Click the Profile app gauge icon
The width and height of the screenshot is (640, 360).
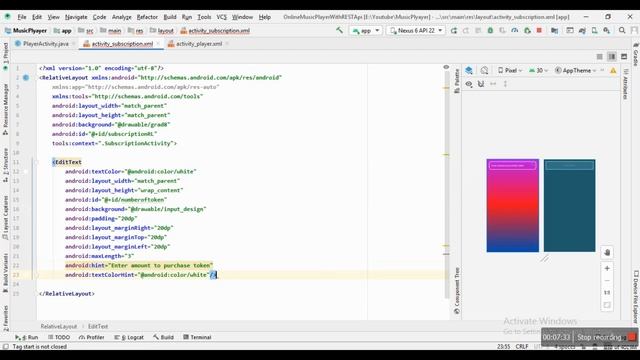[515, 31]
